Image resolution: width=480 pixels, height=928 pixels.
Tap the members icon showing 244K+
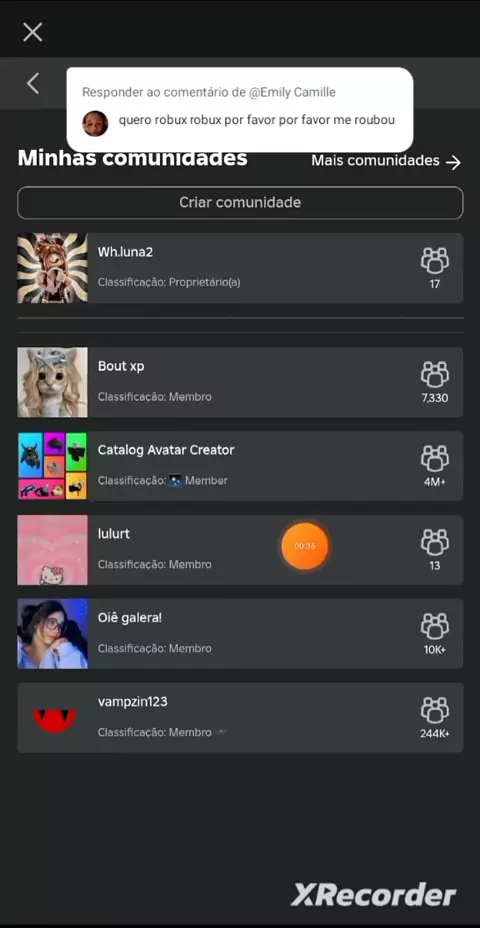click(x=435, y=710)
